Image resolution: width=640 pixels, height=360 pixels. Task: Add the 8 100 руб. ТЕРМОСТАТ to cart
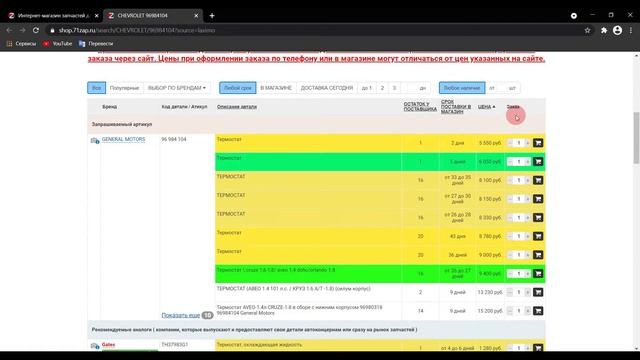pos(538,180)
